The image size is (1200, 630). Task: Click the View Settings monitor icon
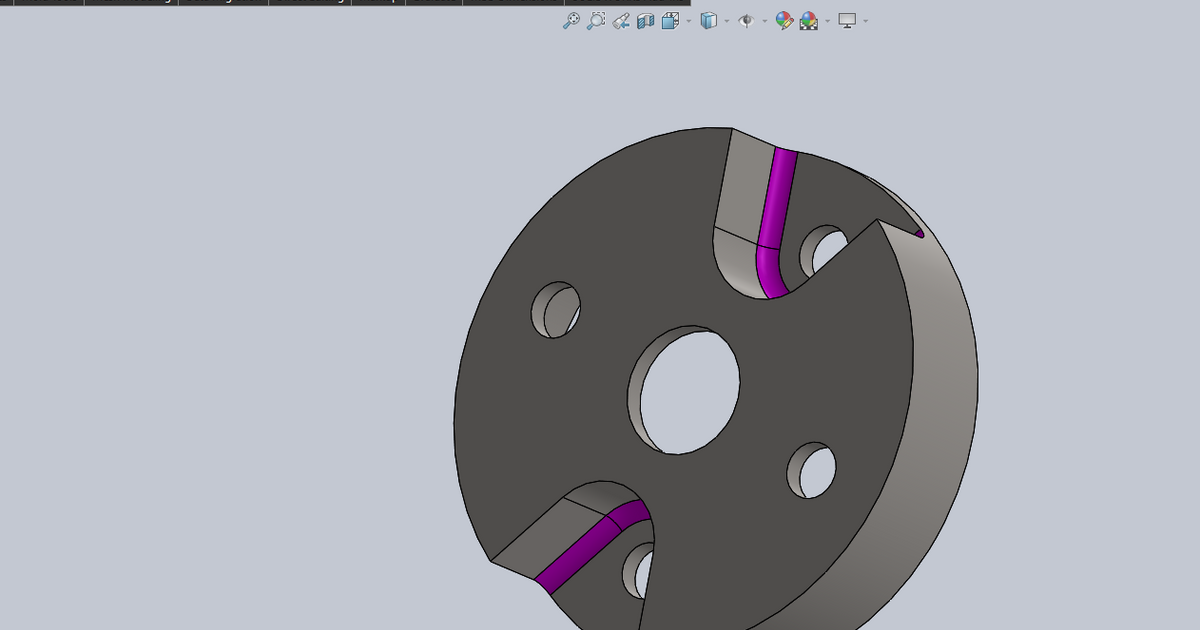(845, 20)
